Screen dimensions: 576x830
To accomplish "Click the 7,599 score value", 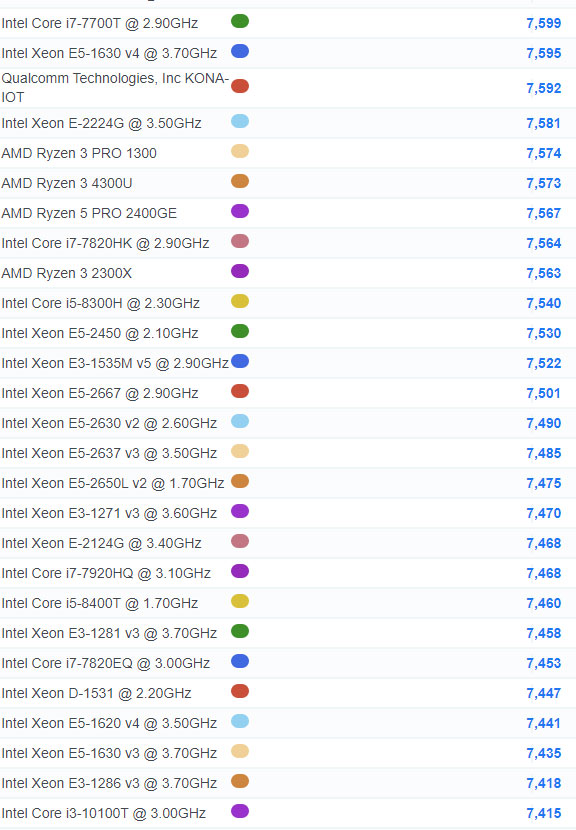I will coord(544,23).
